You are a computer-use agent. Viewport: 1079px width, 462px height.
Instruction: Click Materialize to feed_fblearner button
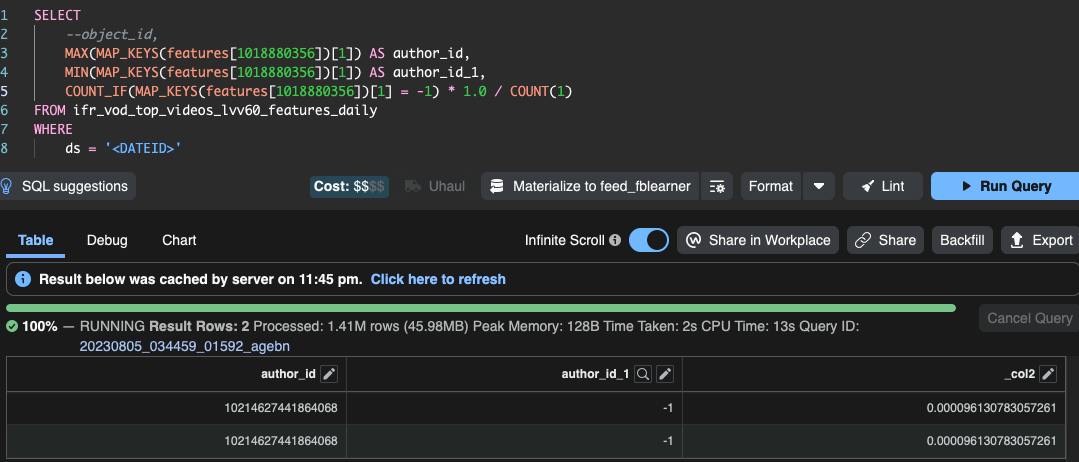click(590, 186)
